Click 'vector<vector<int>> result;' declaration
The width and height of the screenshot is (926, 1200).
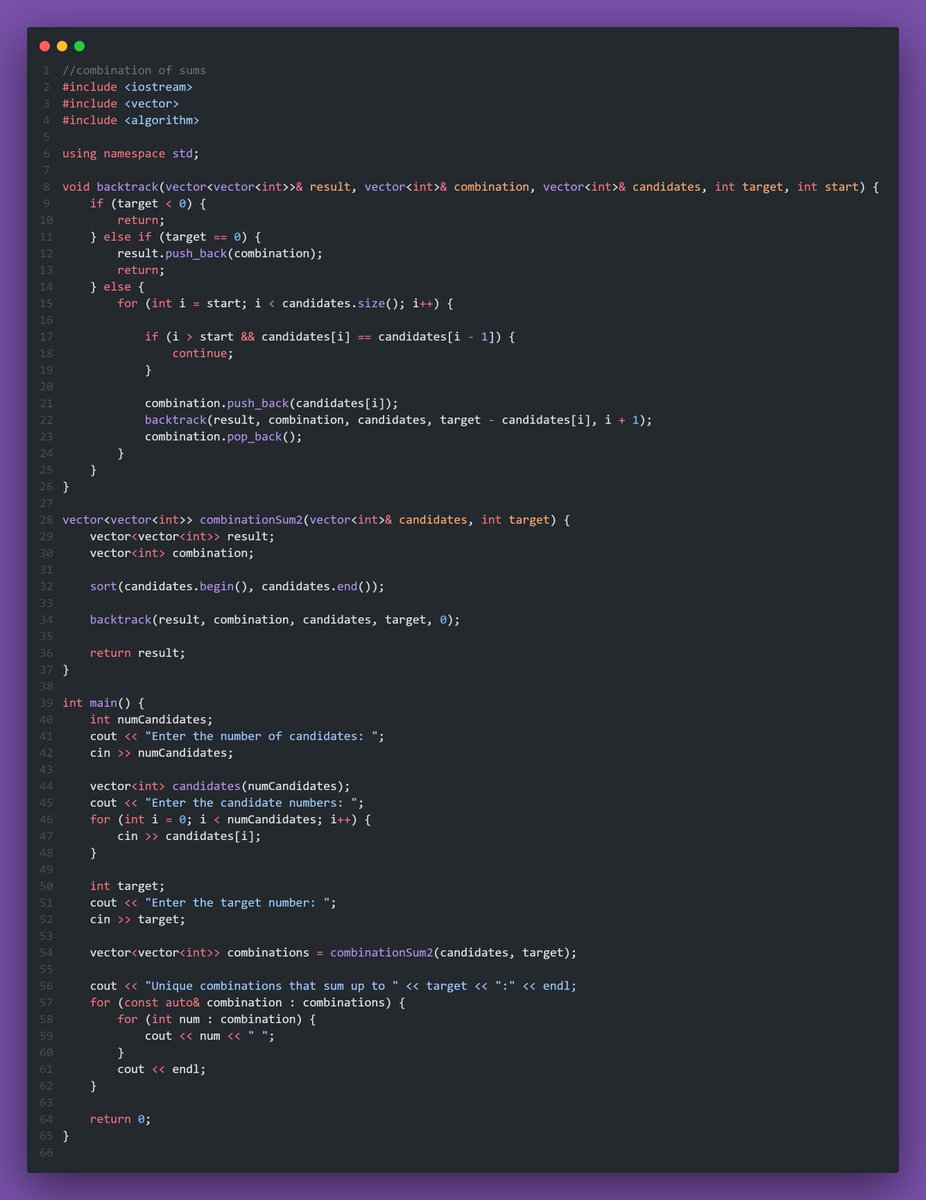pos(182,536)
